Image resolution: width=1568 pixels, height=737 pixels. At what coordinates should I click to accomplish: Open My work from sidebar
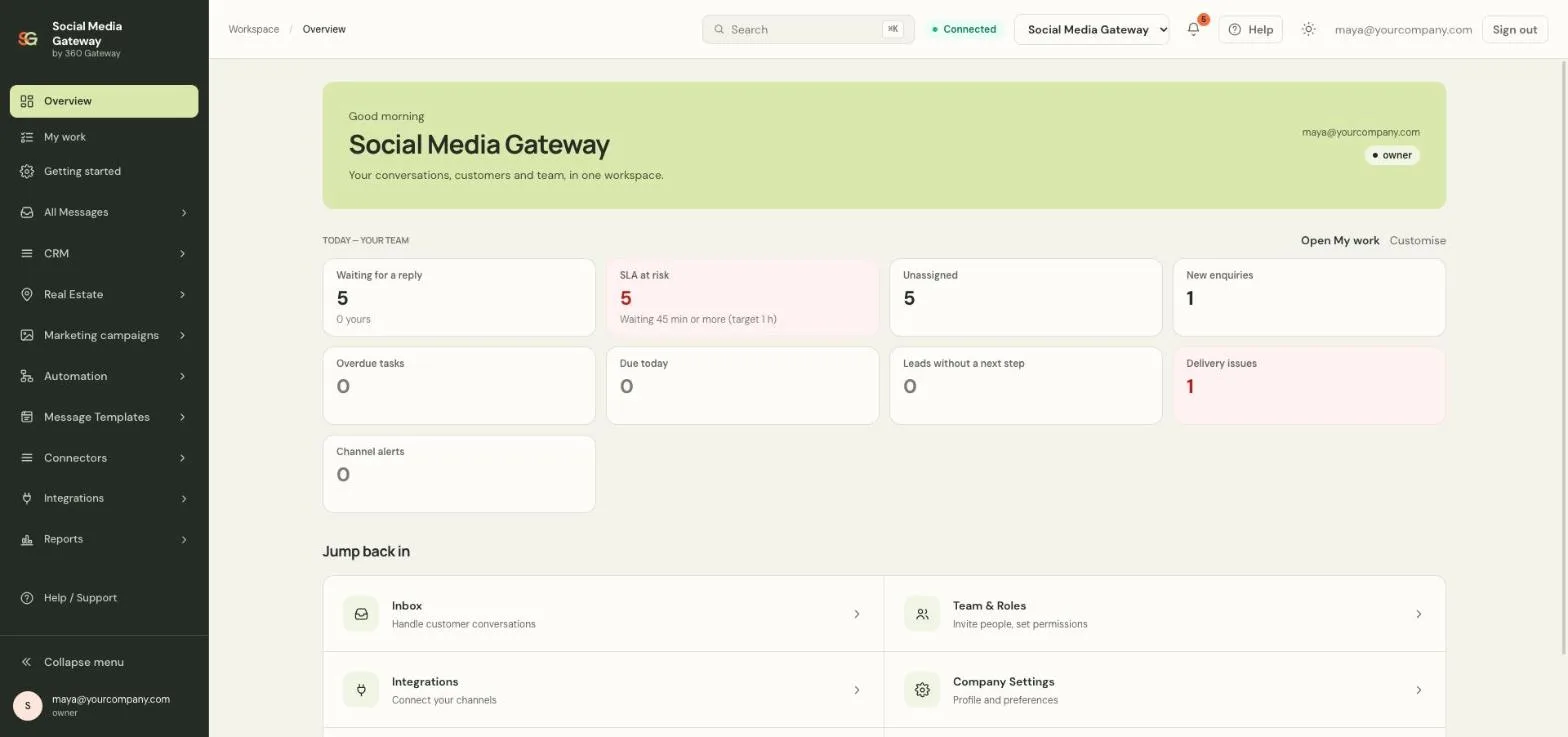pos(104,137)
